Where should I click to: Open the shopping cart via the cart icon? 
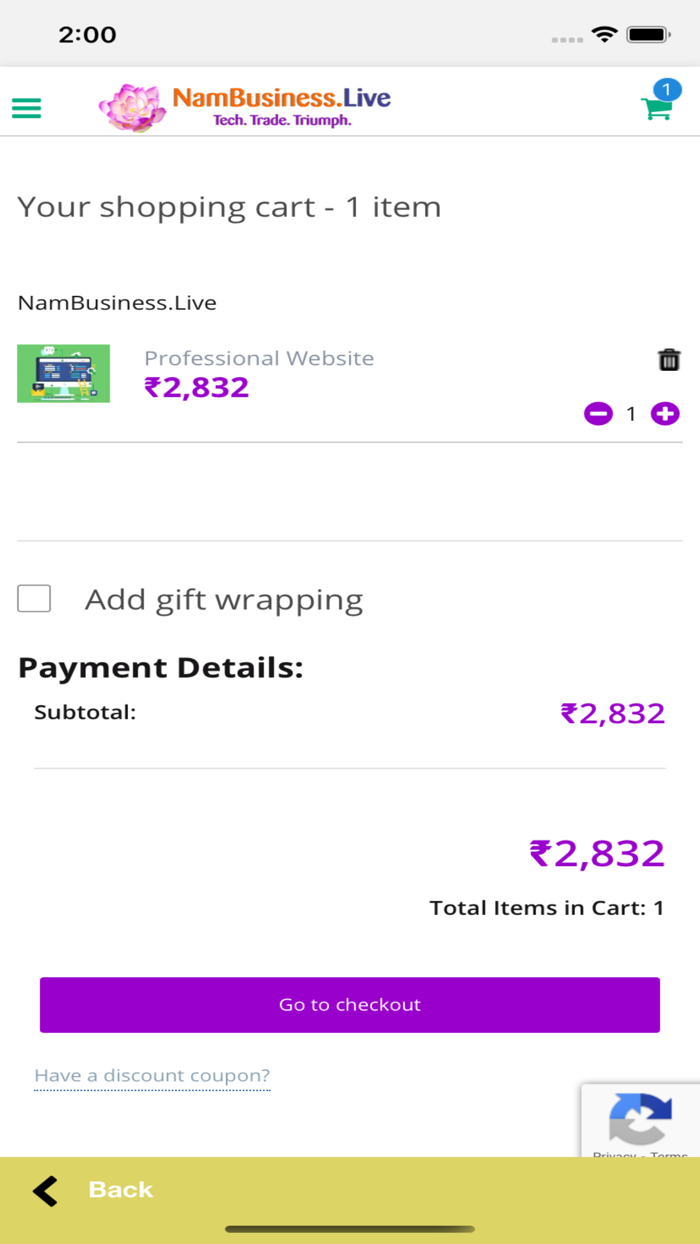tap(657, 107)
